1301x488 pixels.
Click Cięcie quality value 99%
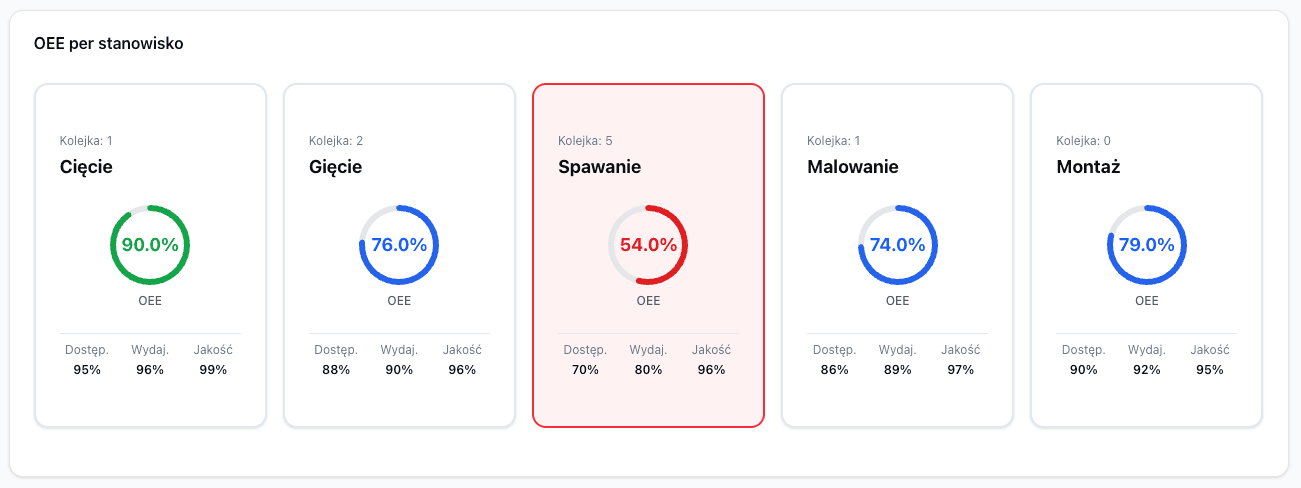pyautogui.click(x=213, y=370)
